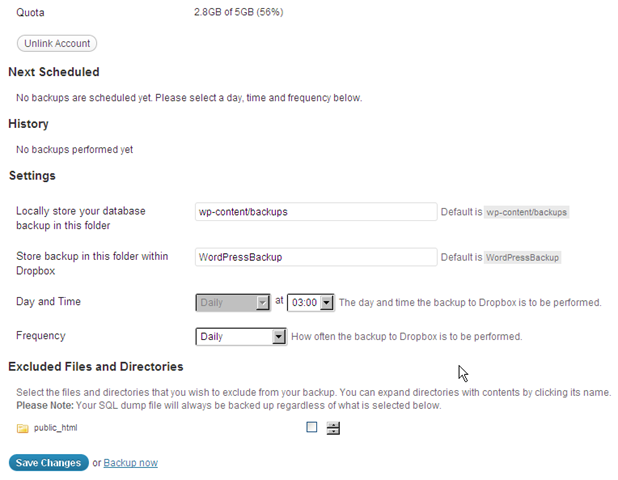
Task: Click the small icon beside public_html checkbox
Action: (x=333, y=428)
